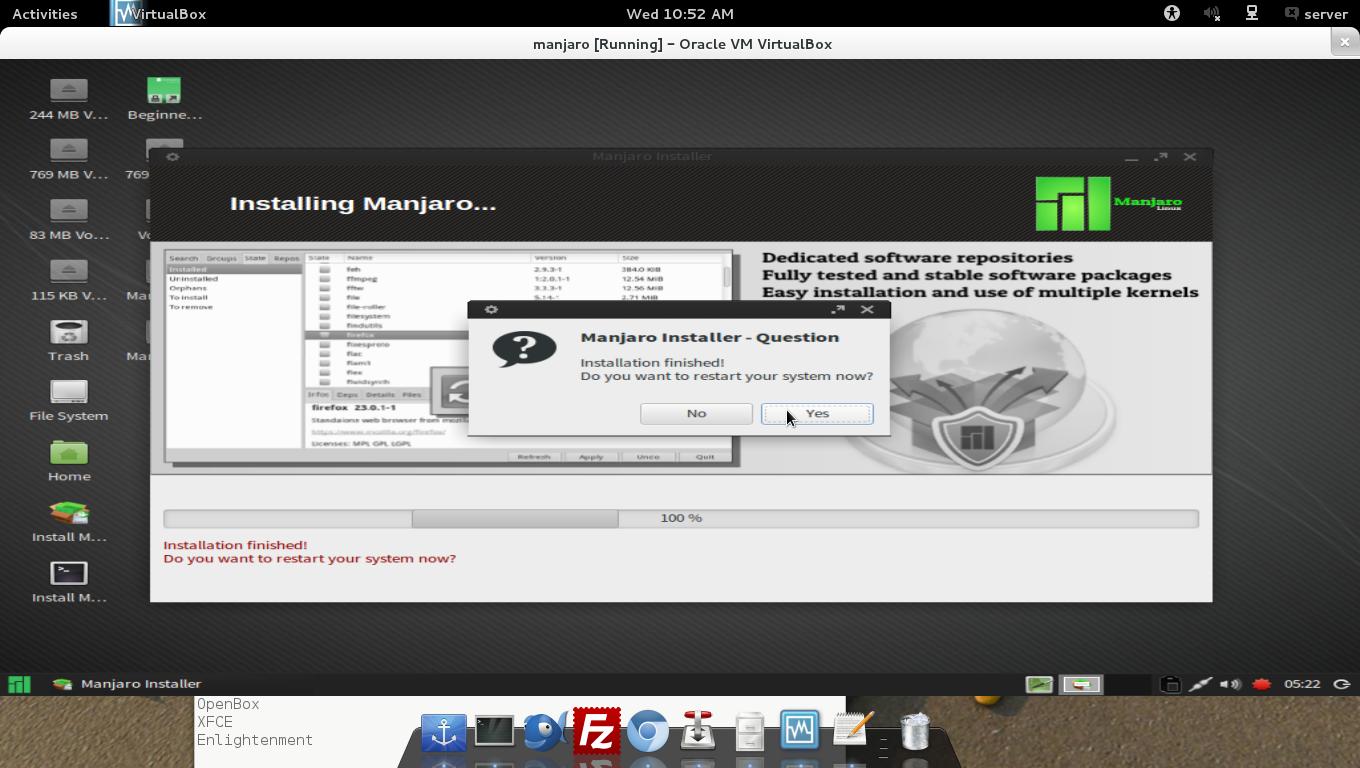The width and height of the screenshot is (1360, 768).
Task: Launch FileZilla from the dock
Action: tap(595, 731)
